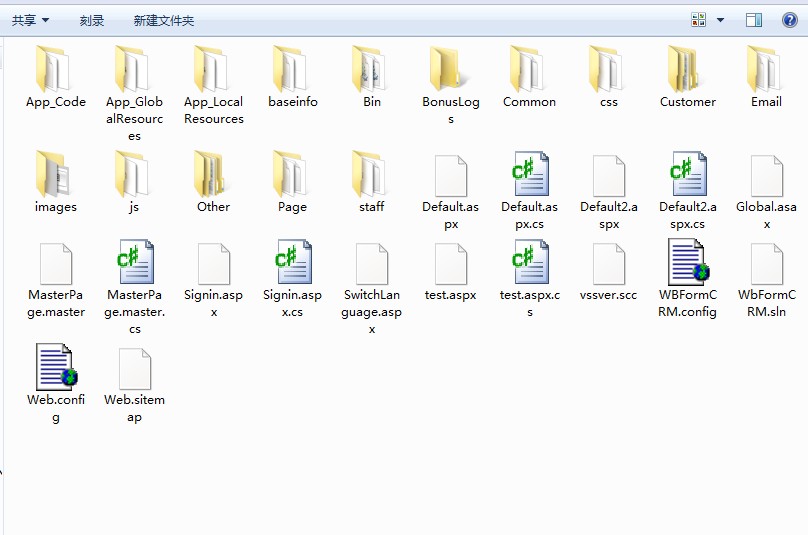808x535 pixels.
Task: Select the Global.asax file icon
Action: click(767, 176)
